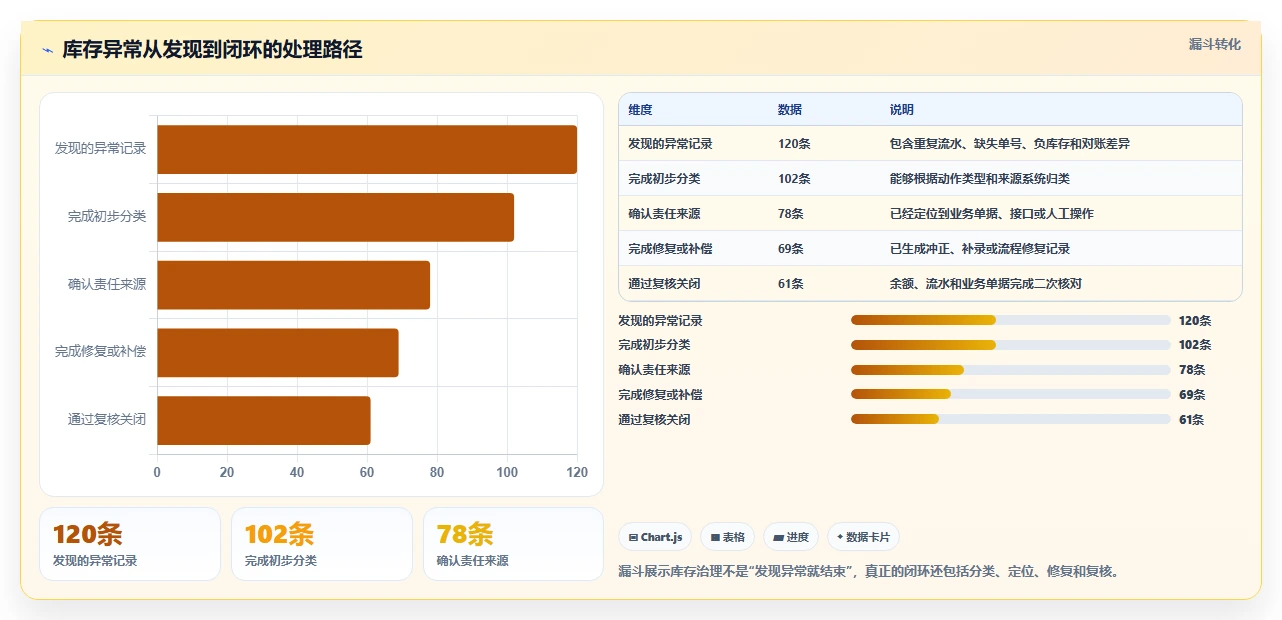The width and height of the screenshot is (1282, 620).
Task: Click the 维度 column header
Action: point(640,110)
